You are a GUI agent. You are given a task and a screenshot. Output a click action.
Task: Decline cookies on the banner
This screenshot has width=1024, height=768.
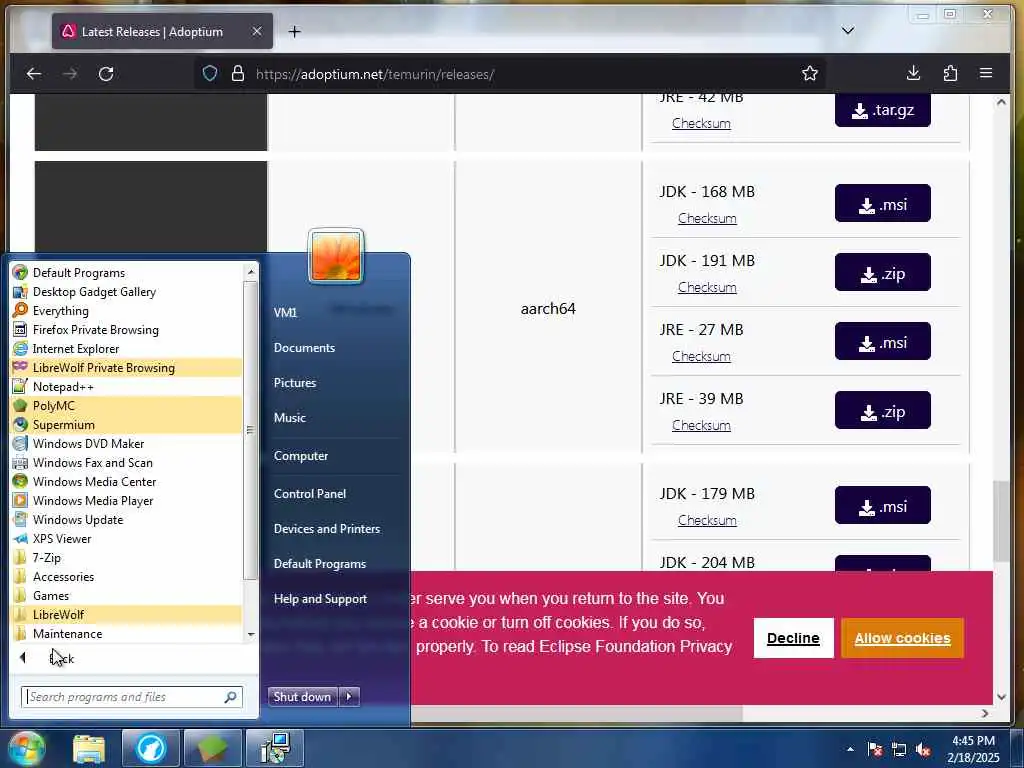click(x=793, y=638)
